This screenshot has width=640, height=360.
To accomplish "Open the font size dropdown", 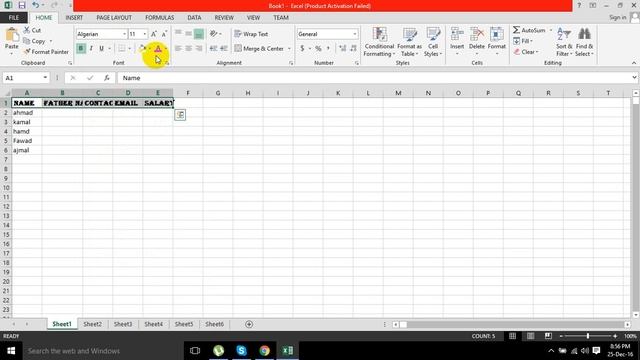I will click(x=144, y=34).
